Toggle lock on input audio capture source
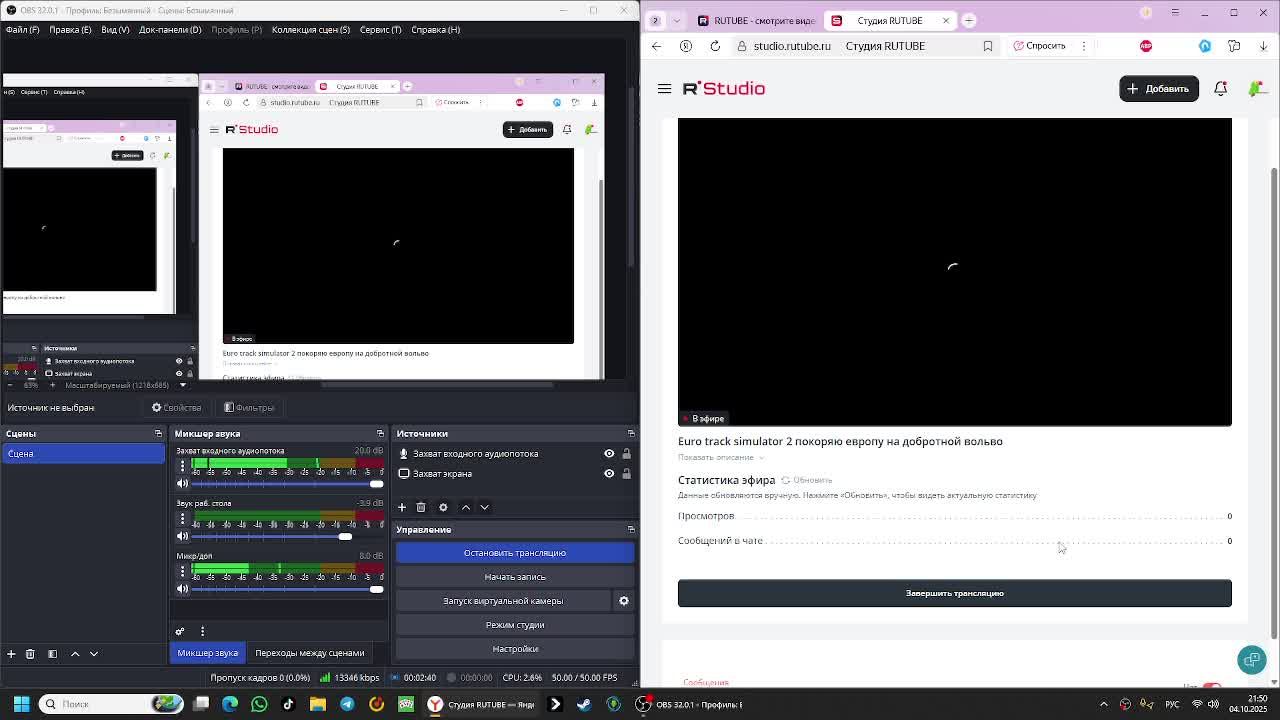Viewport: 1280px width, 720px height. pos(626,454)
